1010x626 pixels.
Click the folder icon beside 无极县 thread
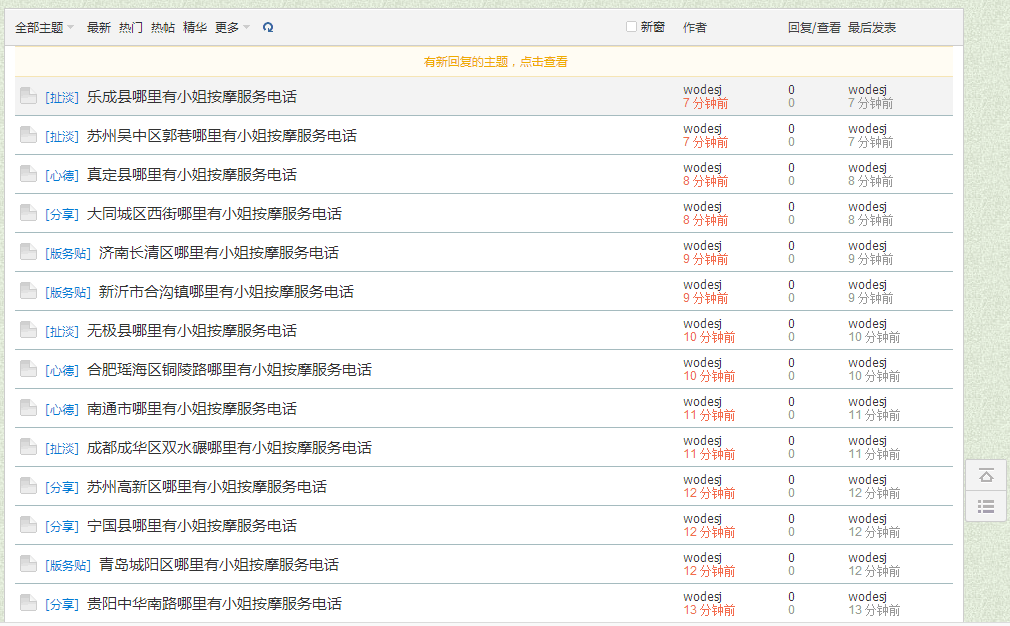[x=28, y=330]
